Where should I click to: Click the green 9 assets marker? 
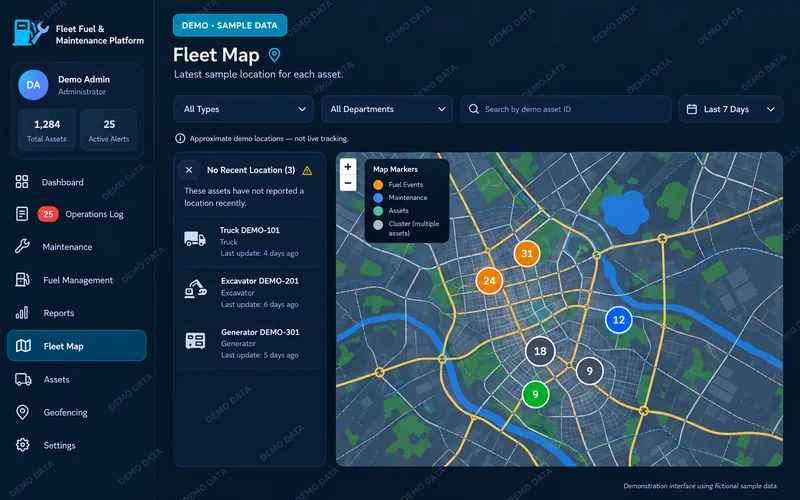(535, 394)
